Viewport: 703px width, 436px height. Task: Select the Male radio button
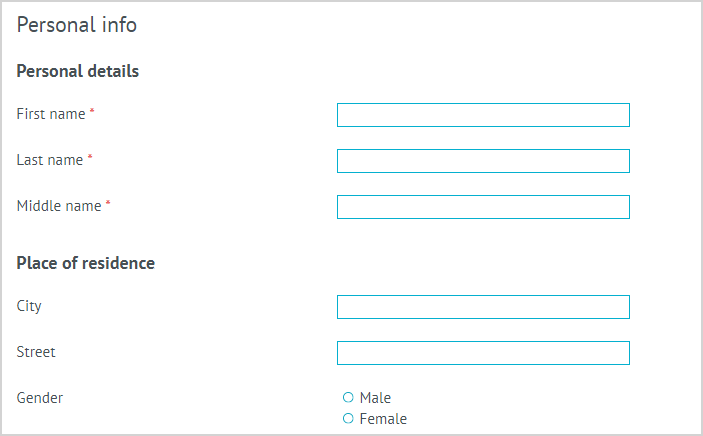point(348,397)
